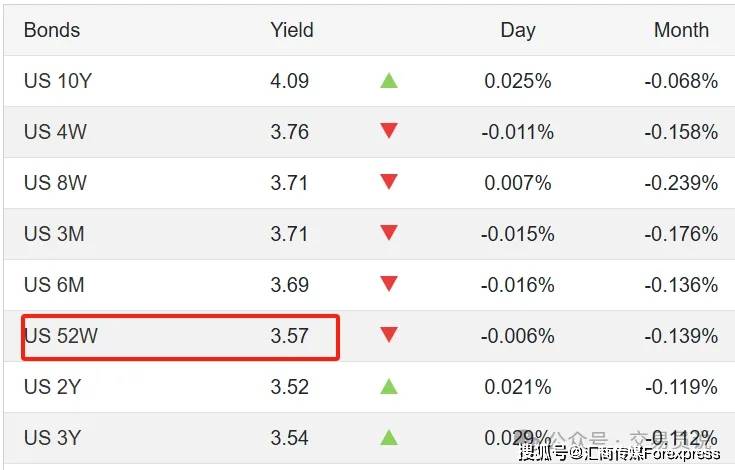
Task: Sort by the Bonds column header
Action: [x=50, y=30]
